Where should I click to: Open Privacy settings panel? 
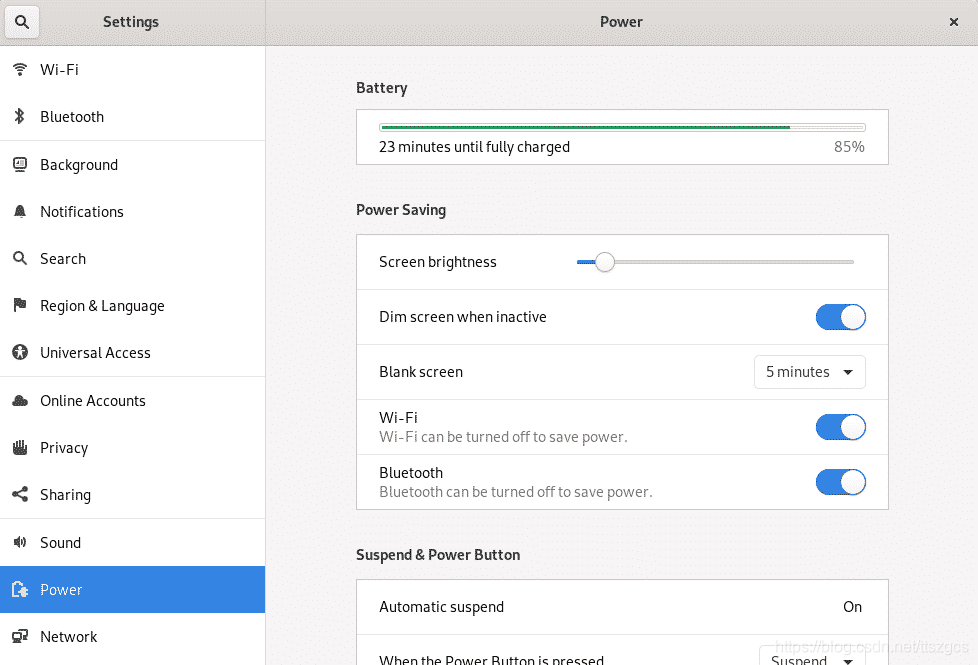pos(132,448)
